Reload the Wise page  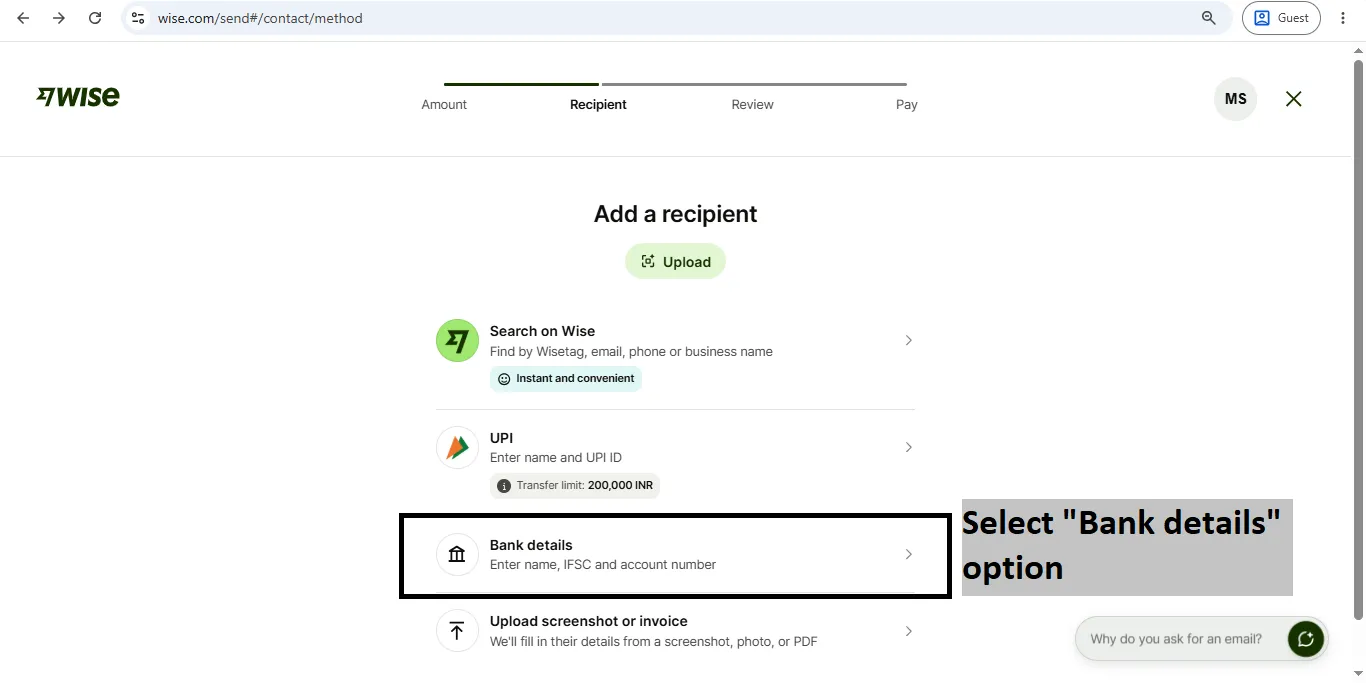[95, 18]
